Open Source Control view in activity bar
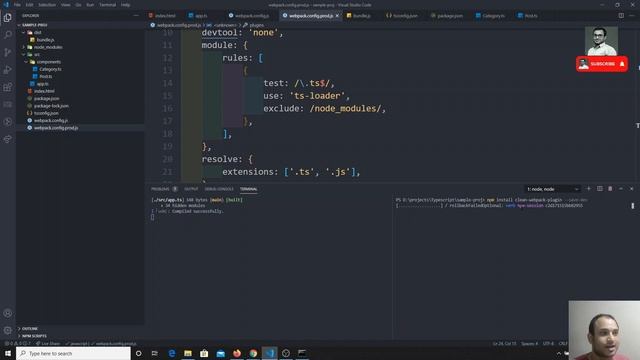Screen dimensions: 640x360 [7, 52]
